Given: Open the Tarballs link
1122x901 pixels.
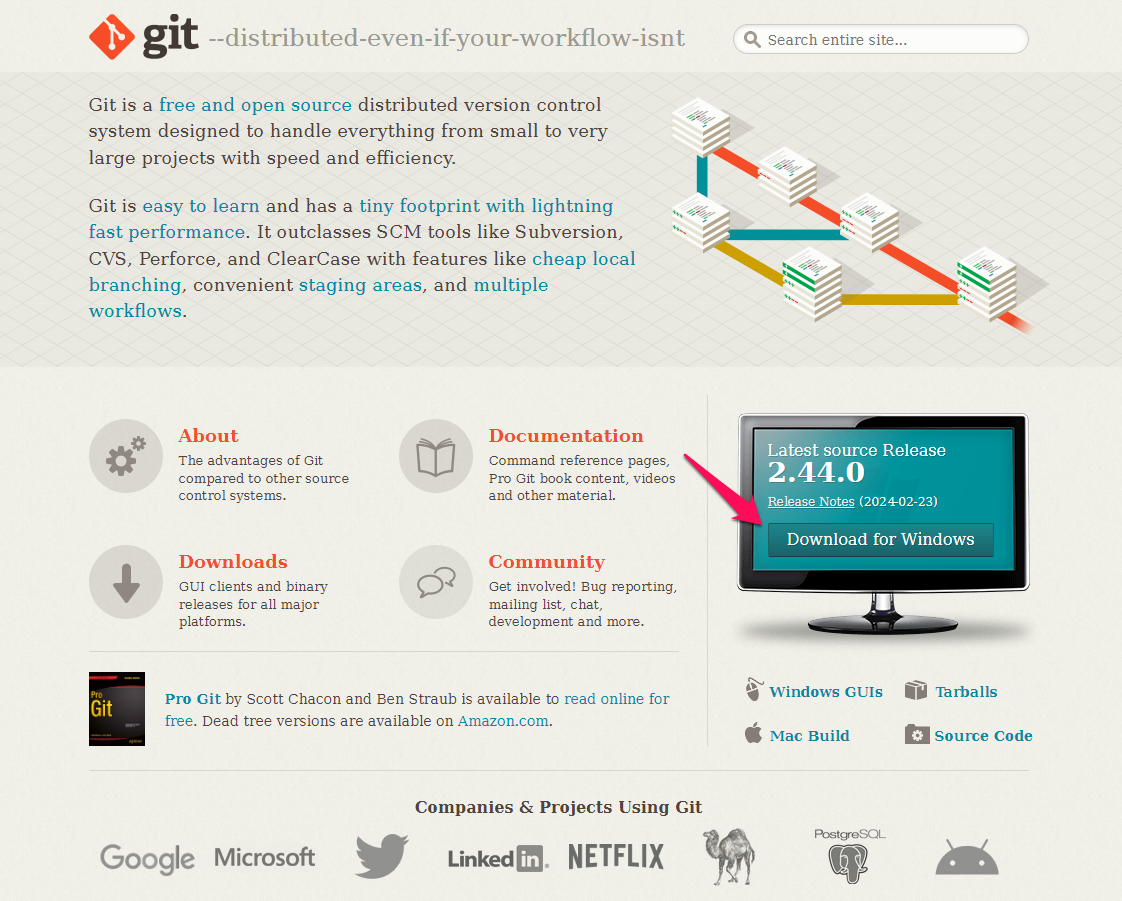Looking at the screenshot, I should coord(966,692).
